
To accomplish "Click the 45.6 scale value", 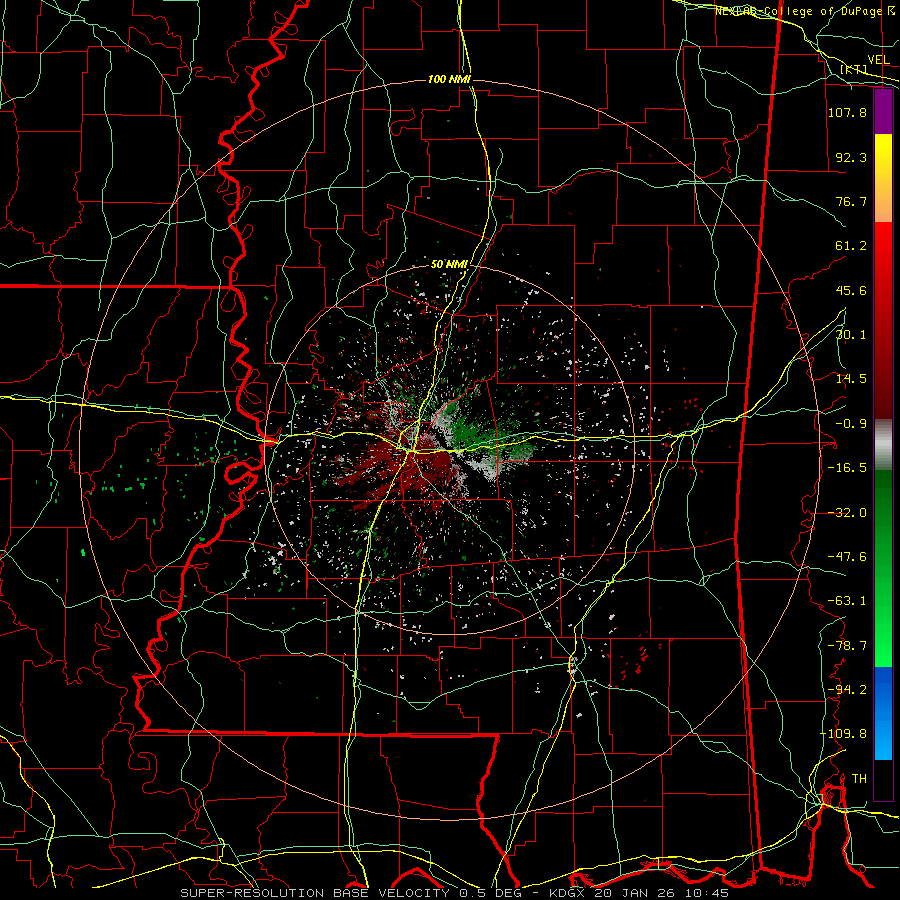I will pyautogui.click(x=851, y=290).
